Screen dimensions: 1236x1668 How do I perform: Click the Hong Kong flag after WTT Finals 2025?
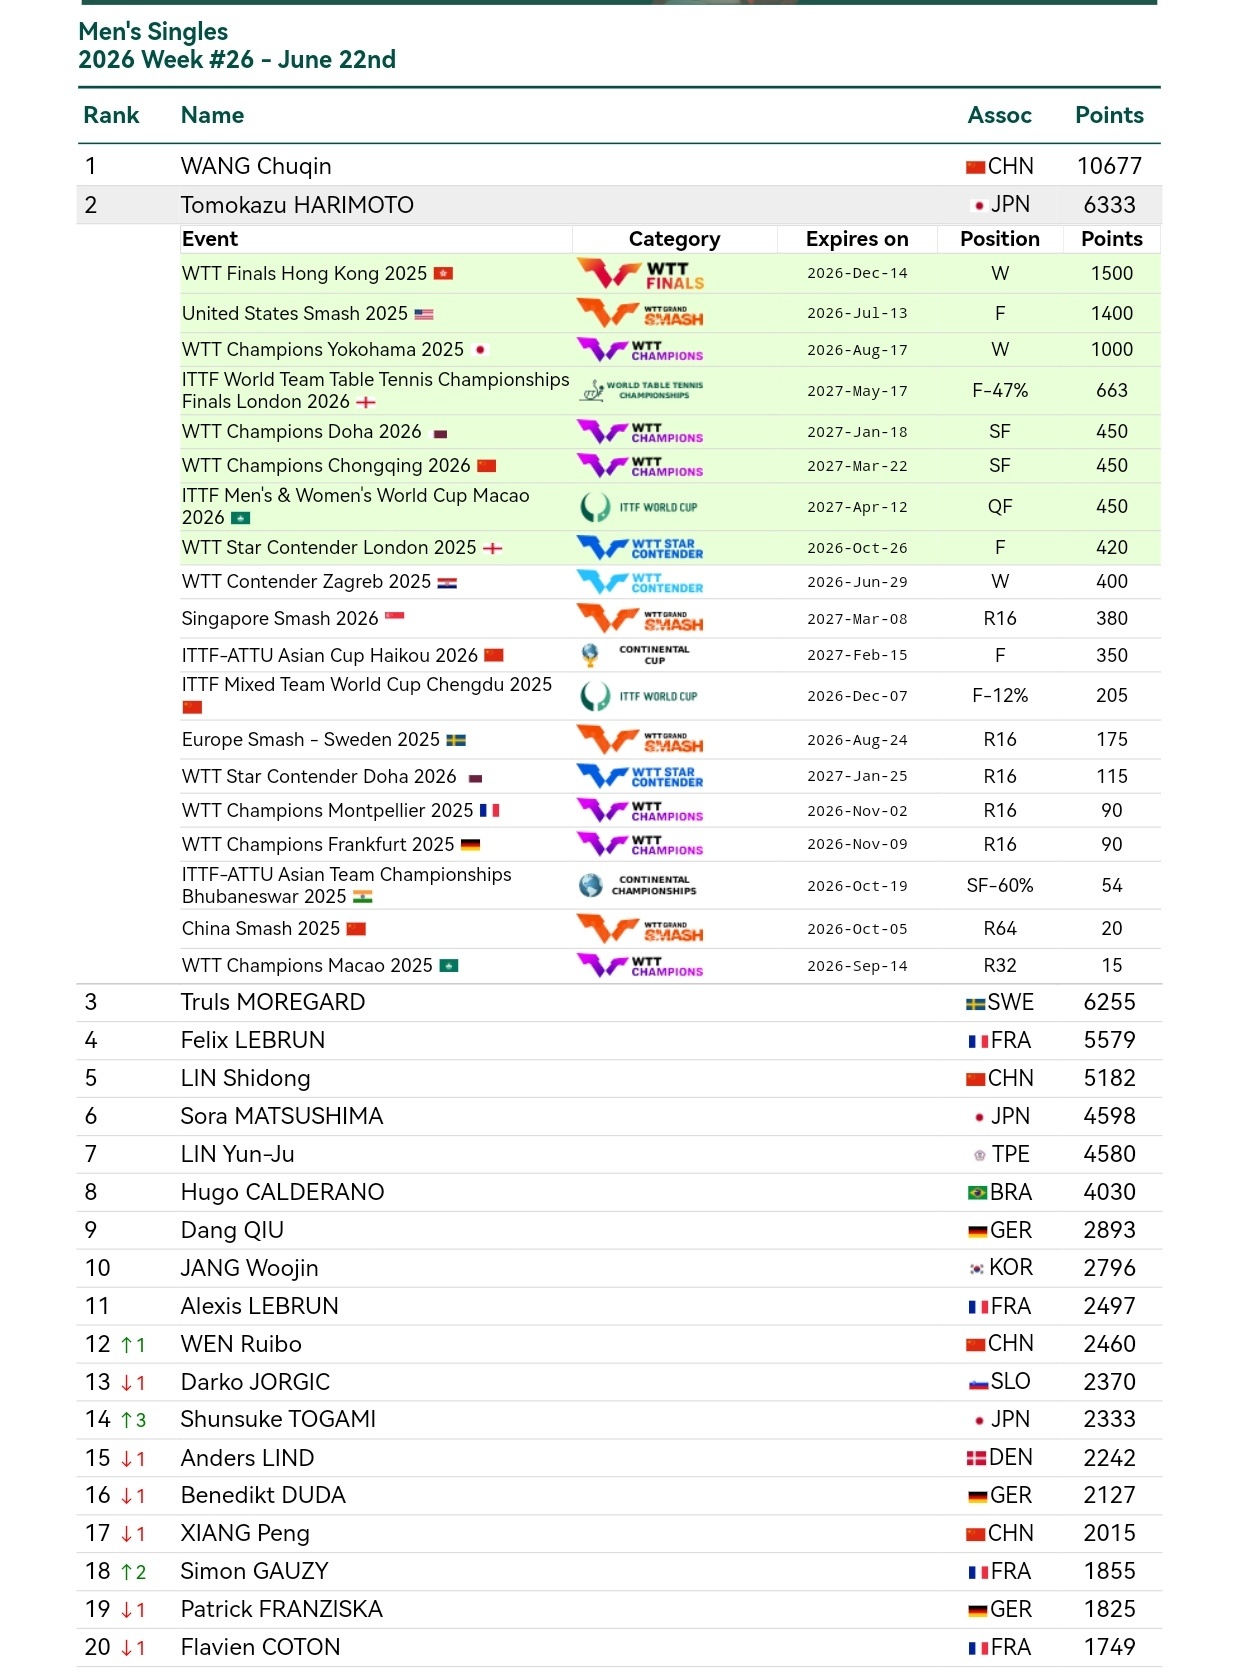[444, 273]
